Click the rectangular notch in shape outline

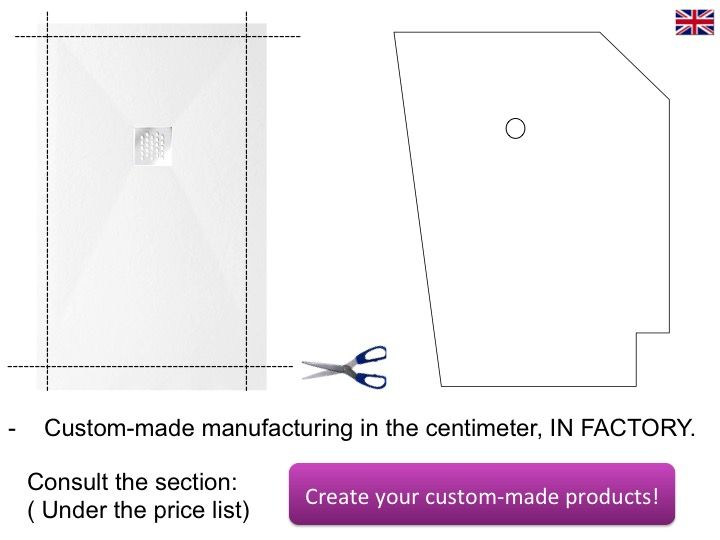[652, 359]
